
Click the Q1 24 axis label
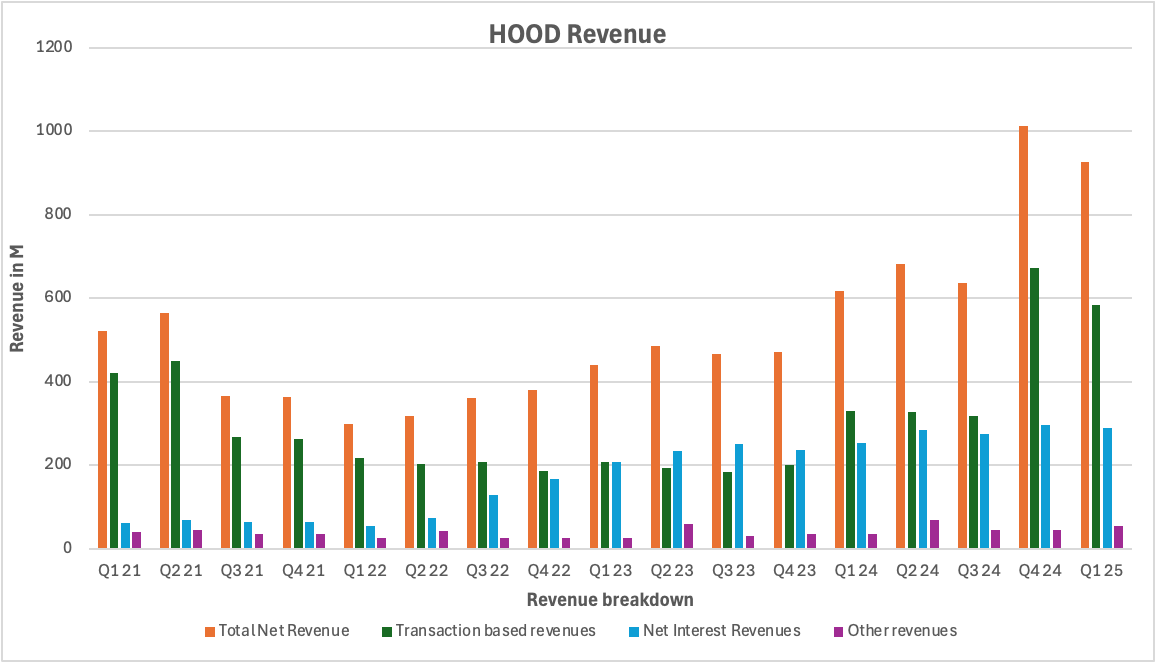[x=856, y=571]
